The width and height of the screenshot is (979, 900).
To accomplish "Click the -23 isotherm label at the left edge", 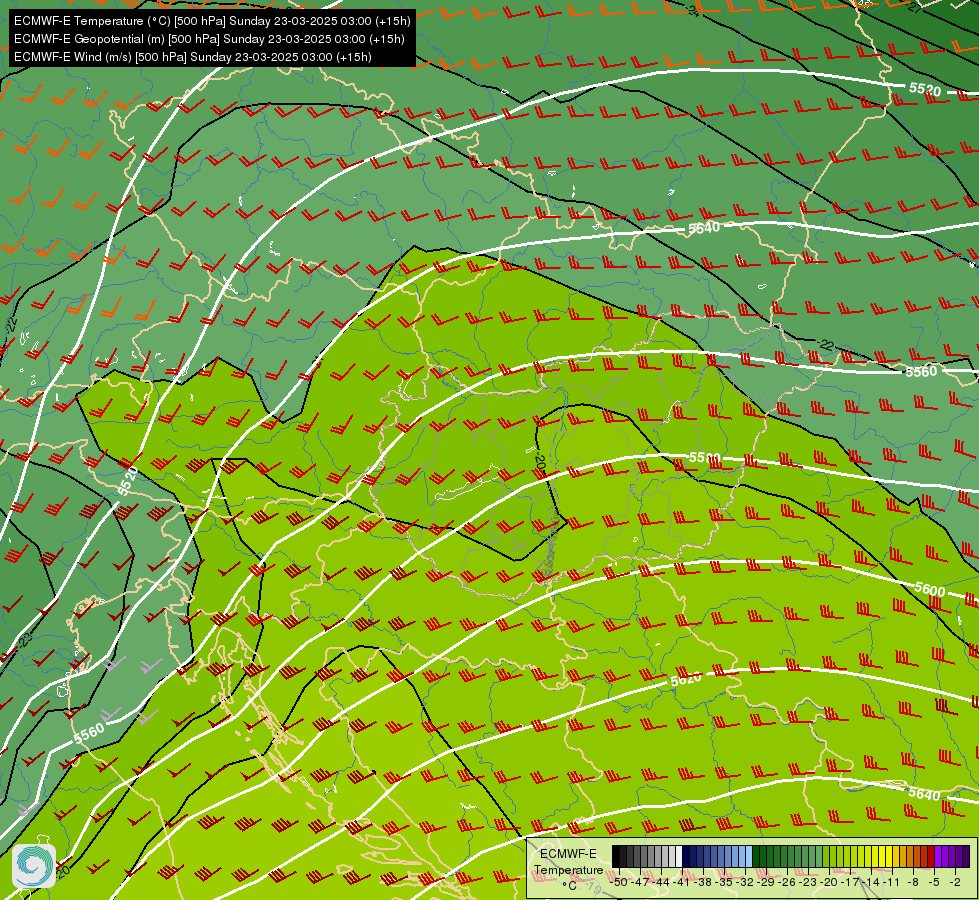I will click(x=24, y=641).
